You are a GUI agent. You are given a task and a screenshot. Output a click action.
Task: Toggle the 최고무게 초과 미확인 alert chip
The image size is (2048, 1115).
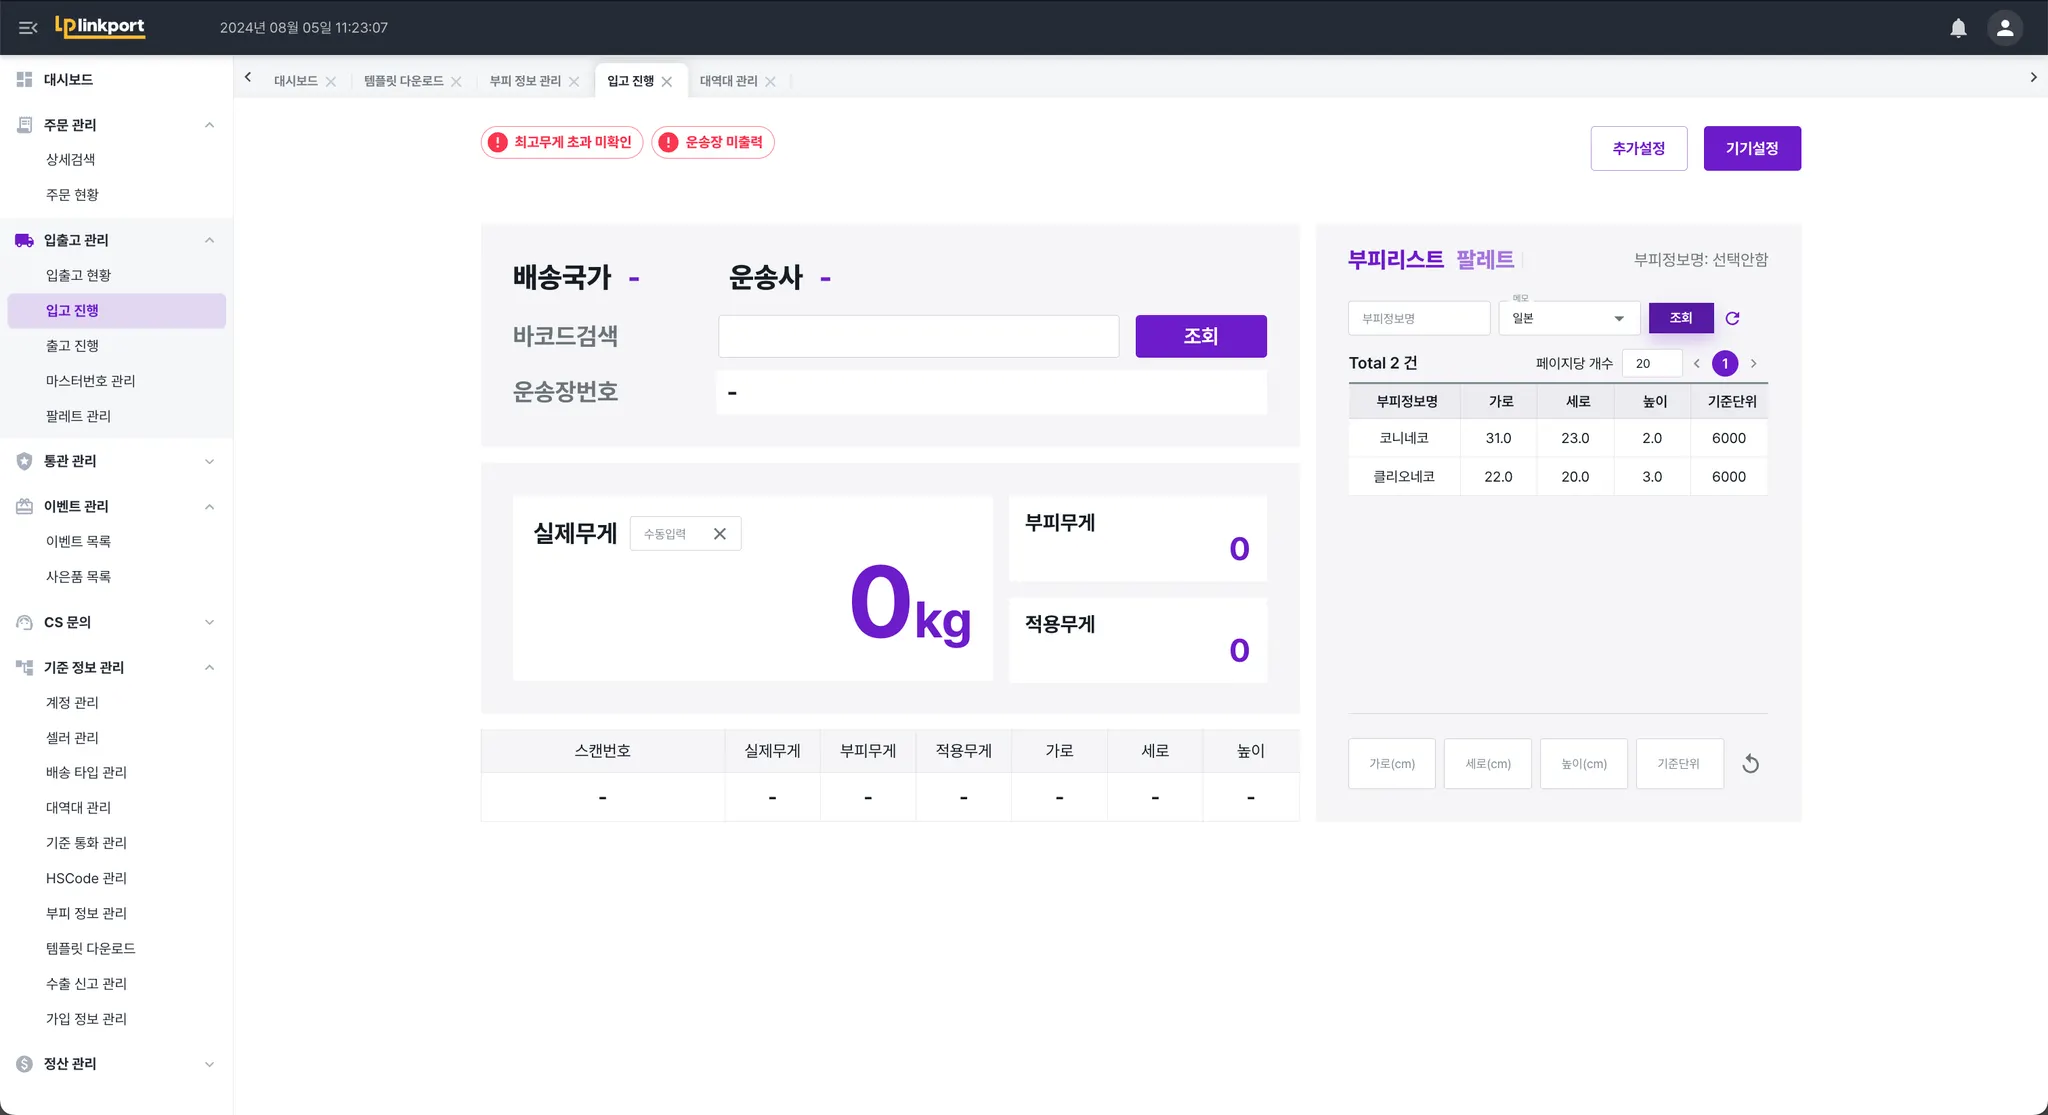coord(561,142)
